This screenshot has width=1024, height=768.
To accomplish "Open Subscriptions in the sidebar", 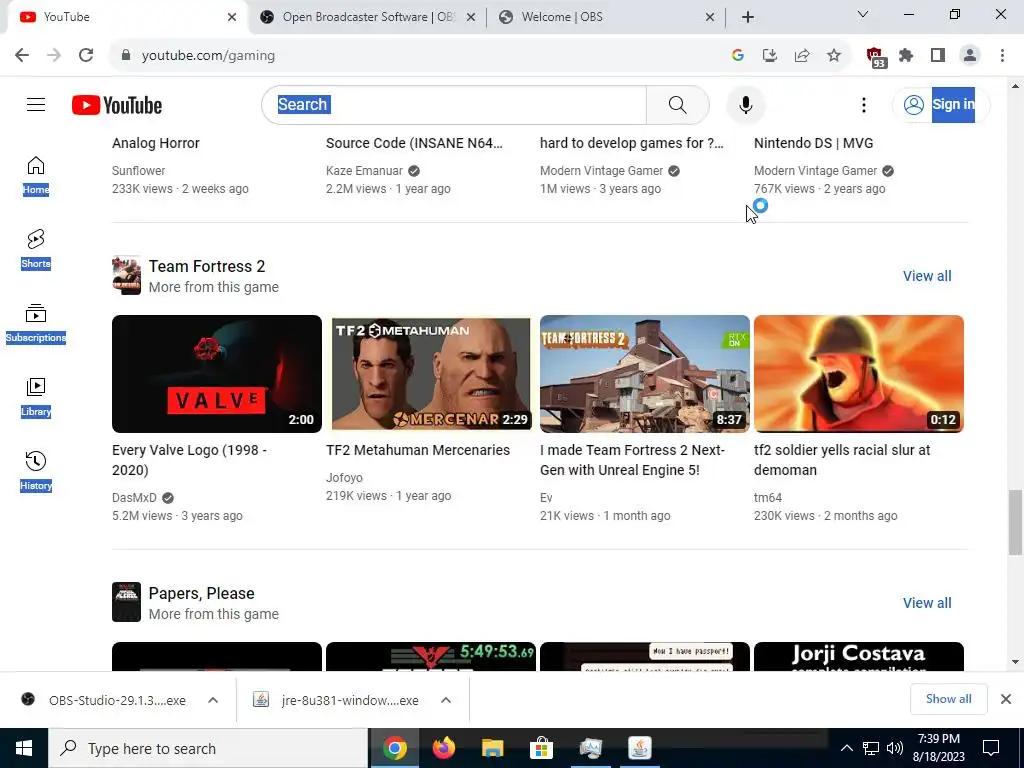I will [x=36, y=323].
